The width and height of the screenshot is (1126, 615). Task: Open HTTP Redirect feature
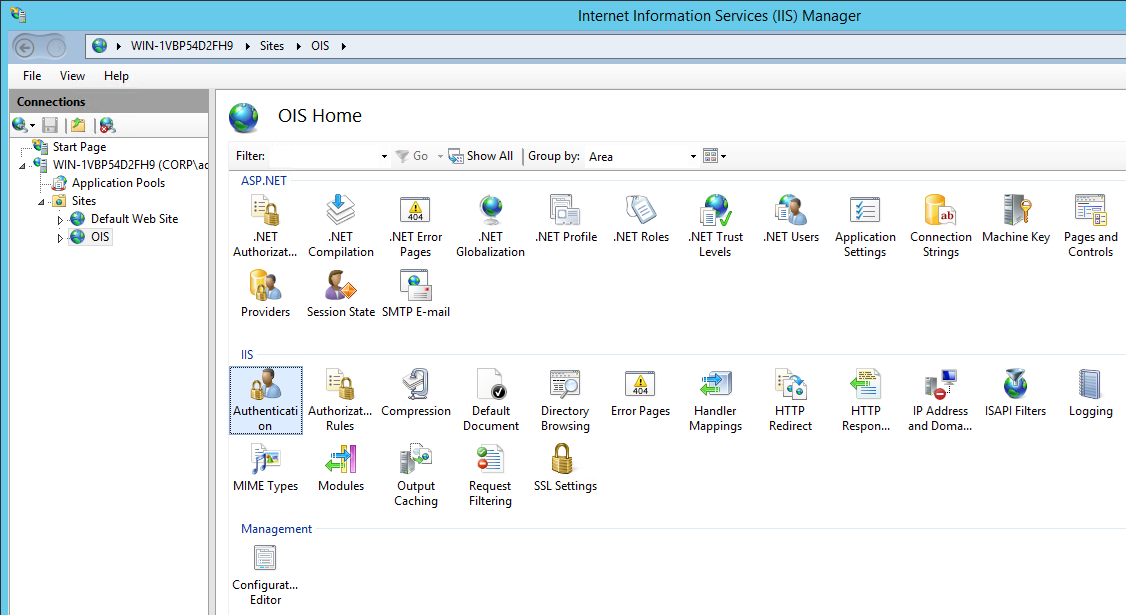click(790, 400)
